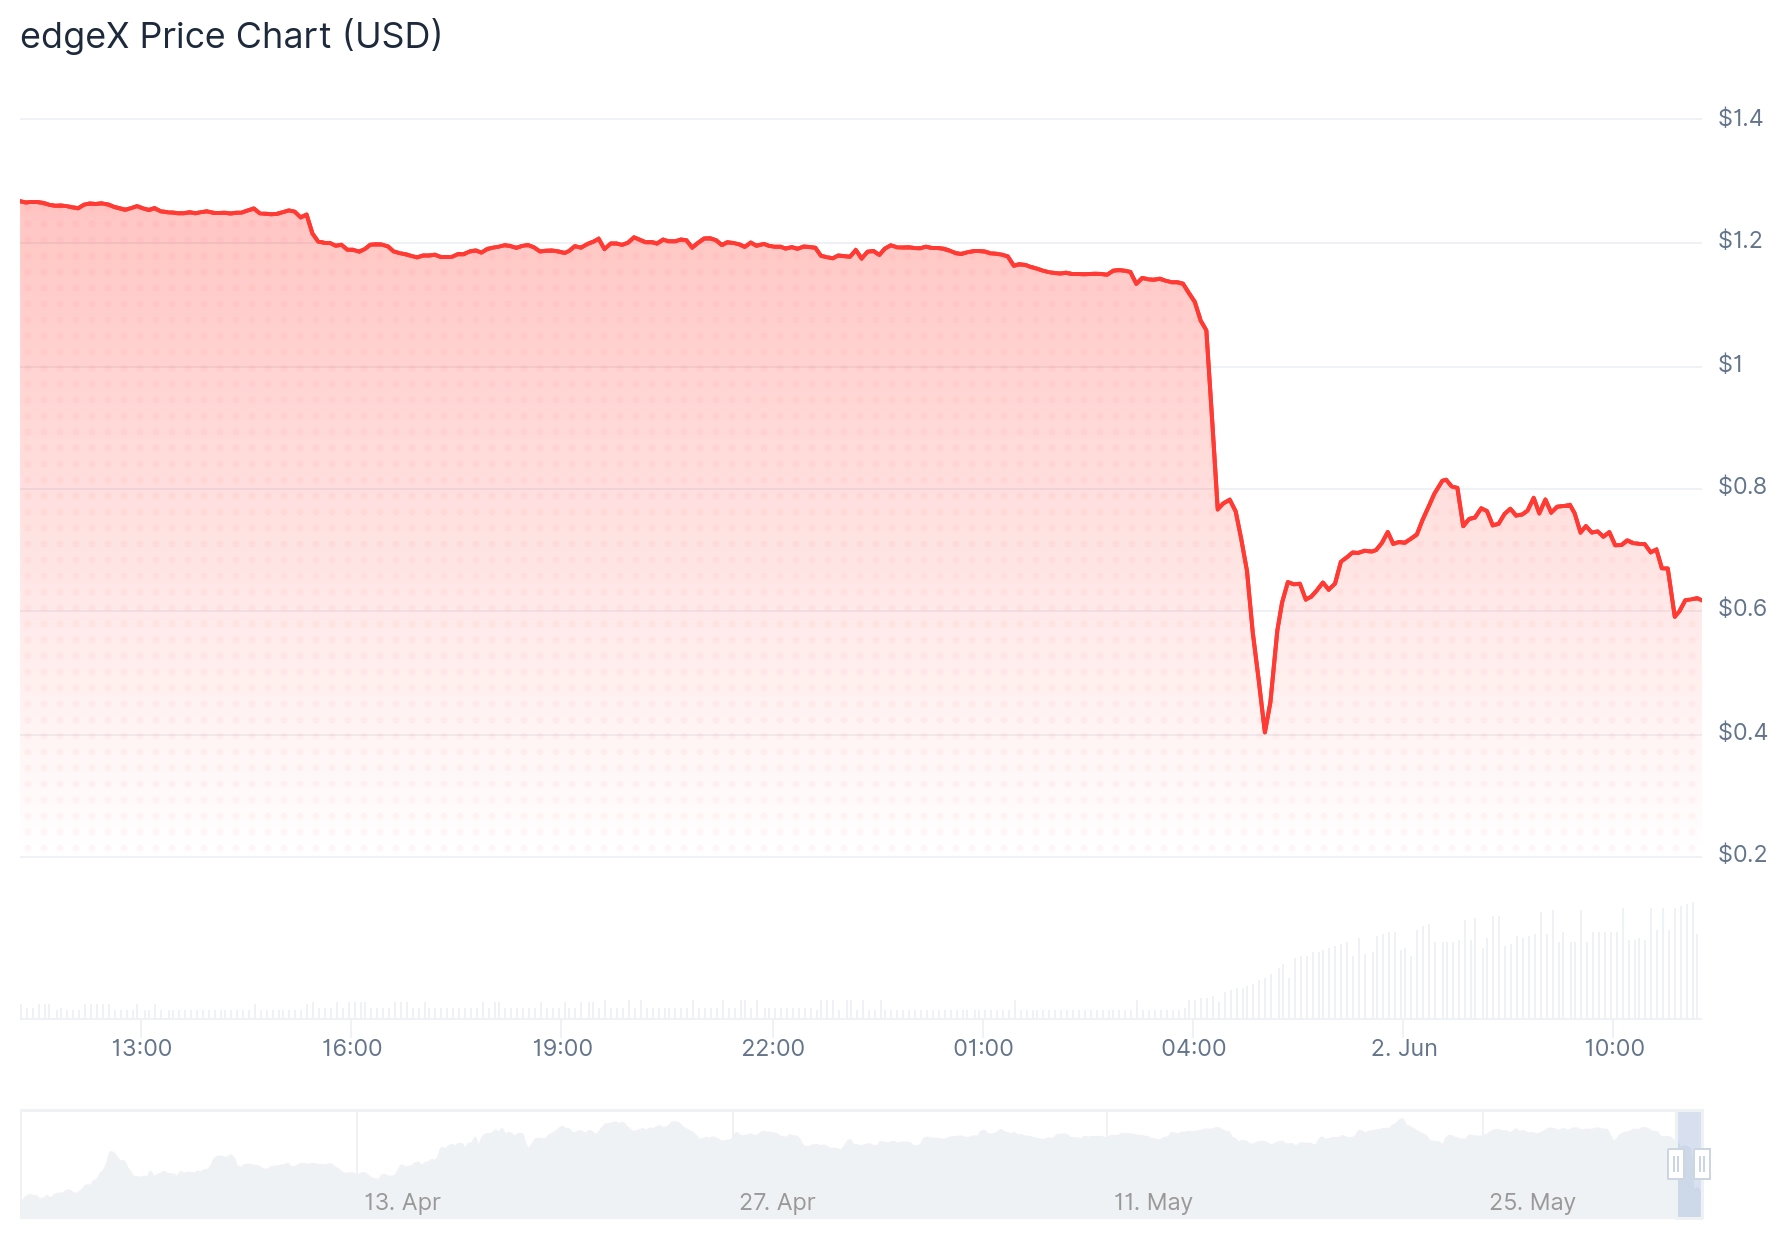The image size is (1788, 1248).
Task: Click the $1 price axis label
Action: pos(1730,364)
